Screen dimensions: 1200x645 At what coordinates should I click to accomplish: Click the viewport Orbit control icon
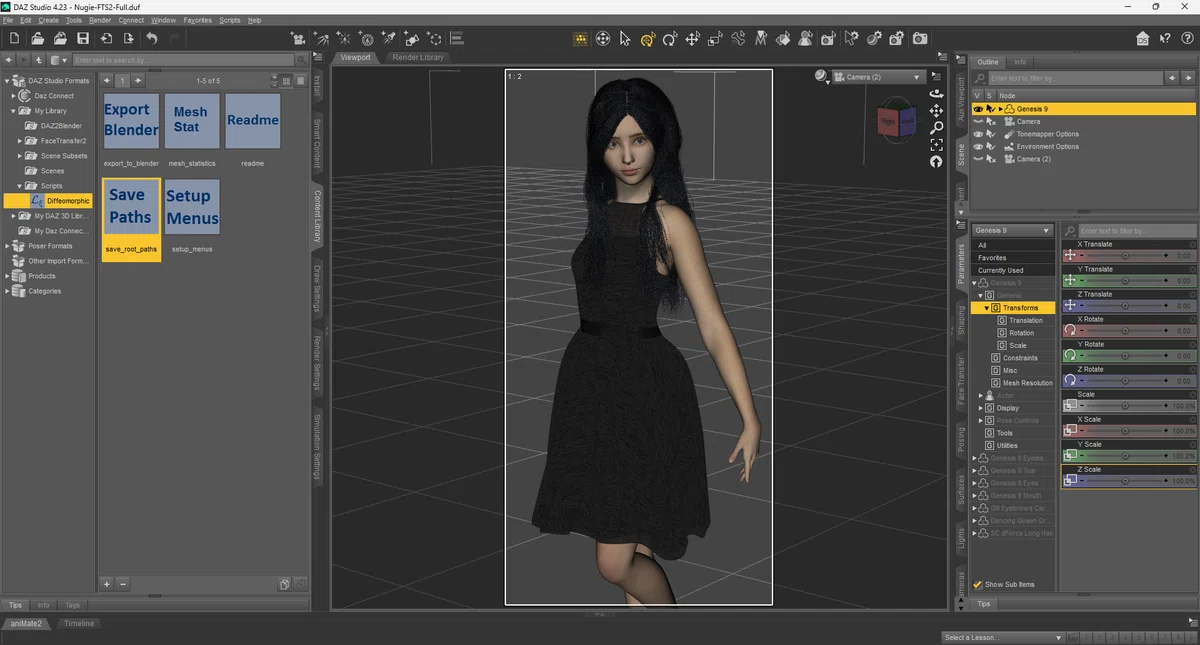[936, 94]
